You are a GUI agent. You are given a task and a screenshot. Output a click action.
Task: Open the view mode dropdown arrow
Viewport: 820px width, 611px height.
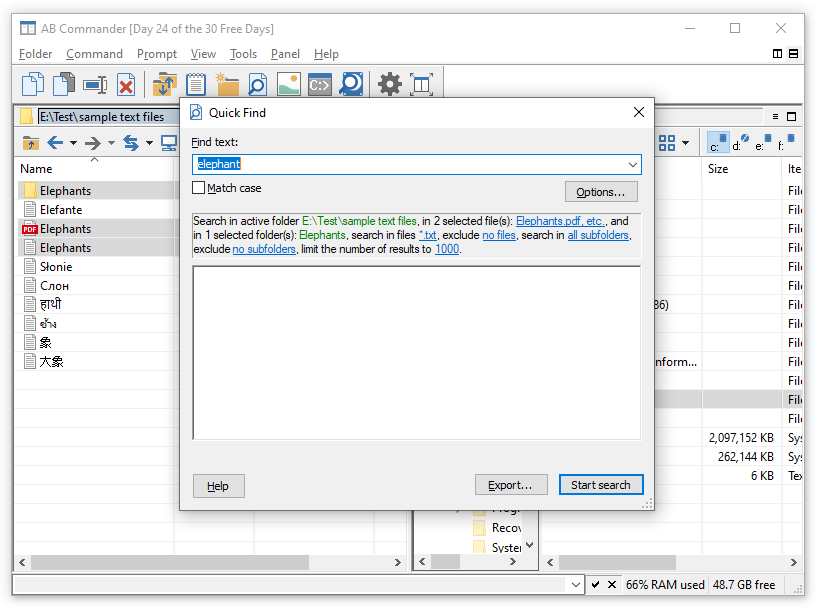tap(685, 143)
